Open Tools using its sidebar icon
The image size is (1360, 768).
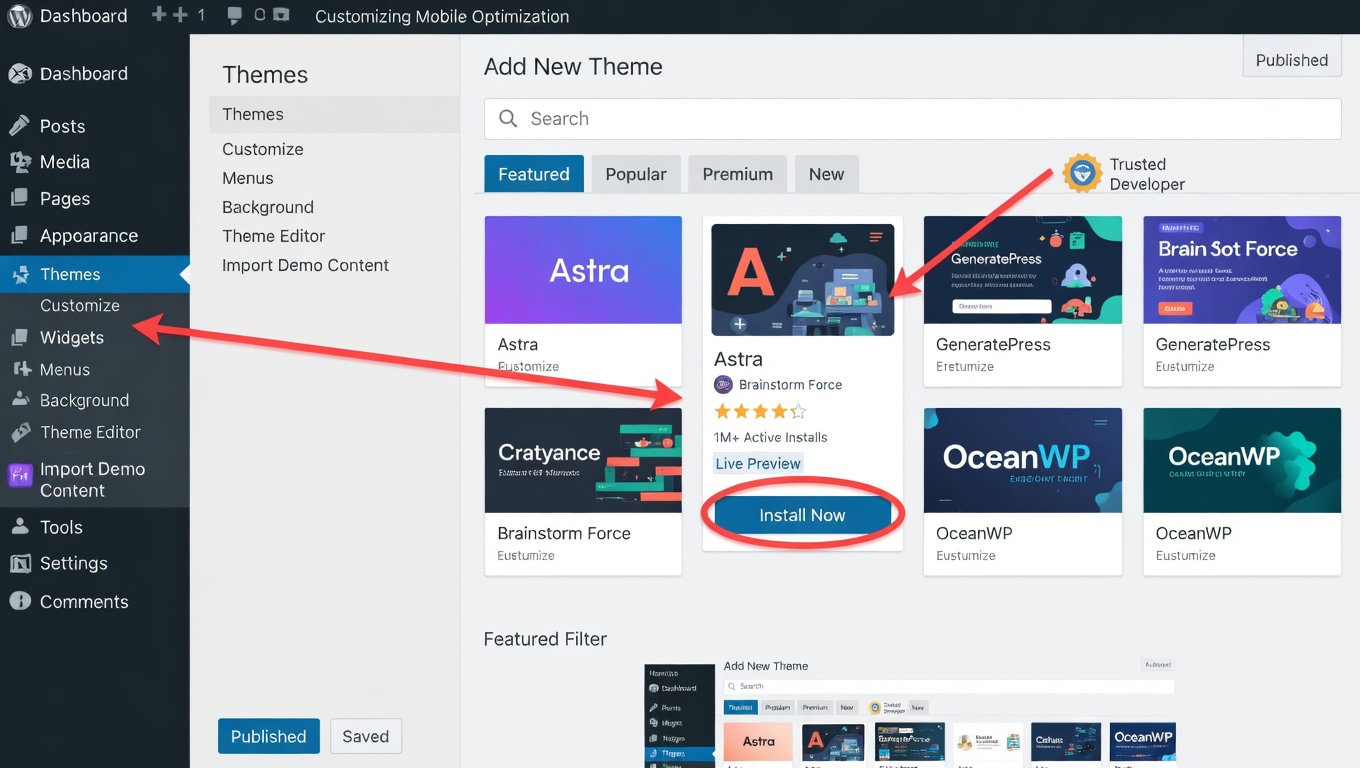coord(19,527)
